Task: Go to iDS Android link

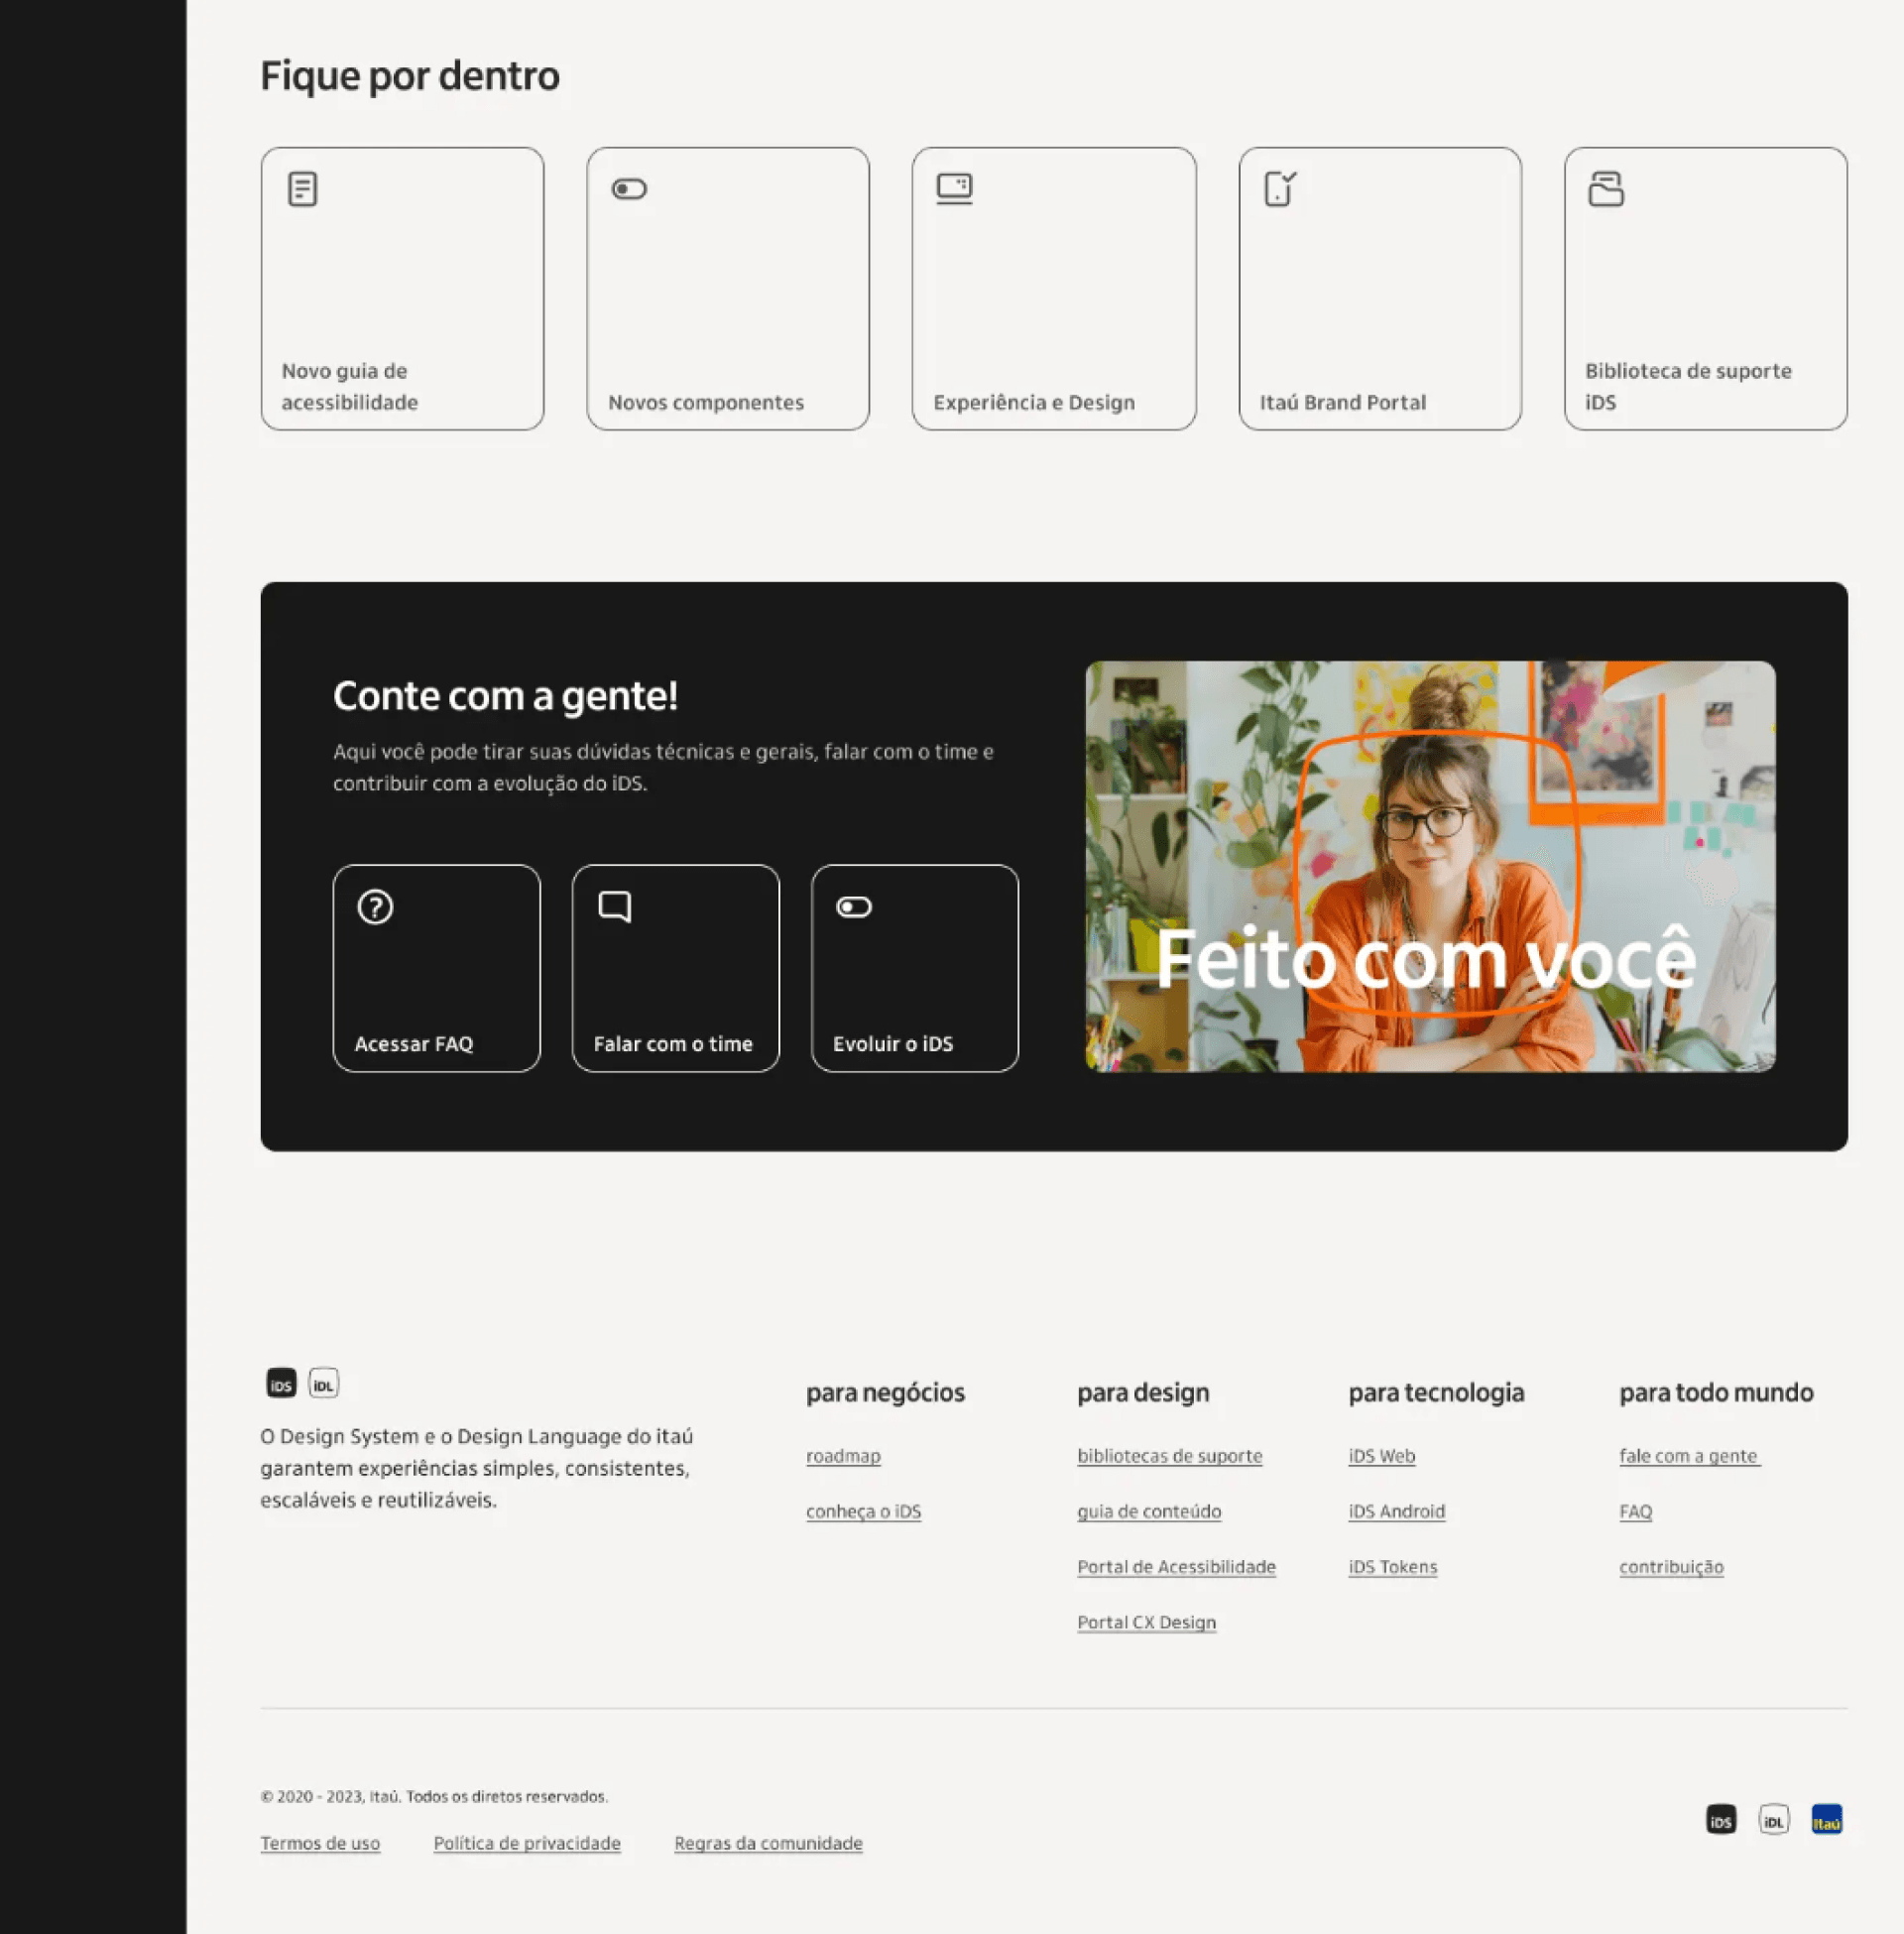Action: pyautogui.click(x=1396, y=1511)
